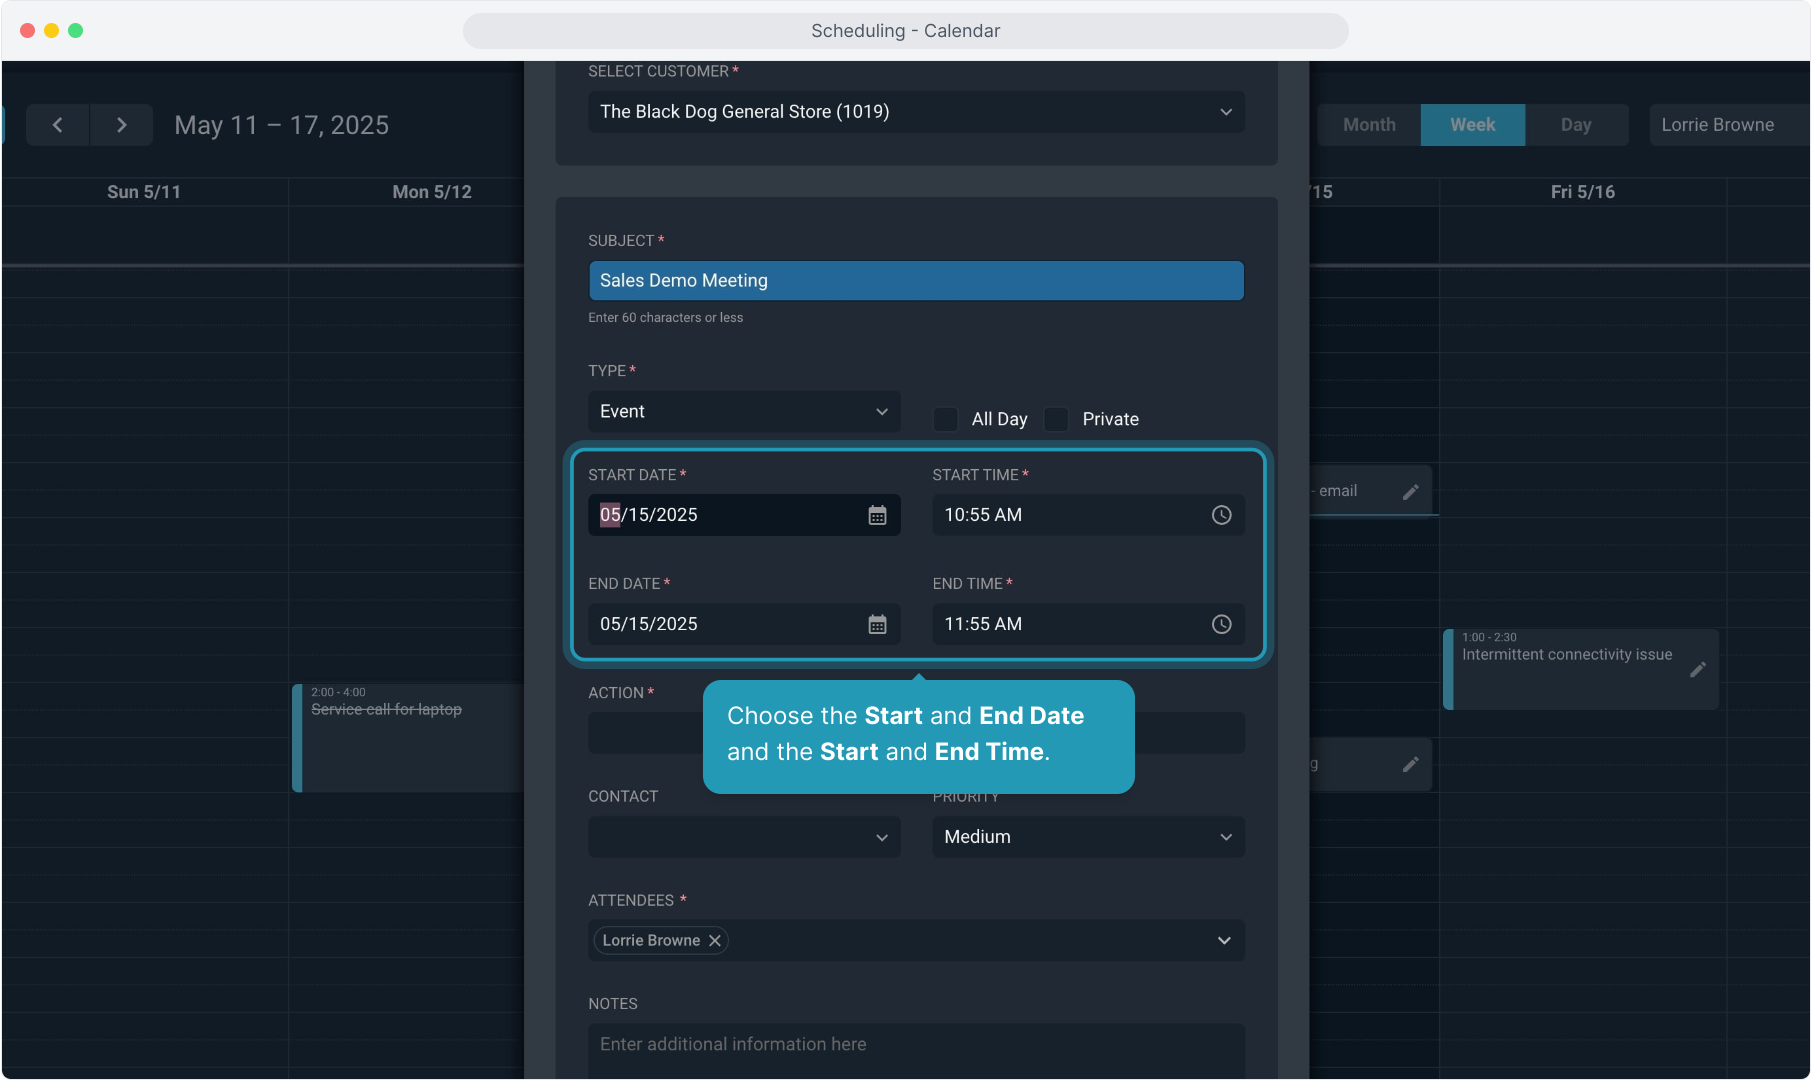Open the Priority dropdown set to Medium

point(1087,837)
